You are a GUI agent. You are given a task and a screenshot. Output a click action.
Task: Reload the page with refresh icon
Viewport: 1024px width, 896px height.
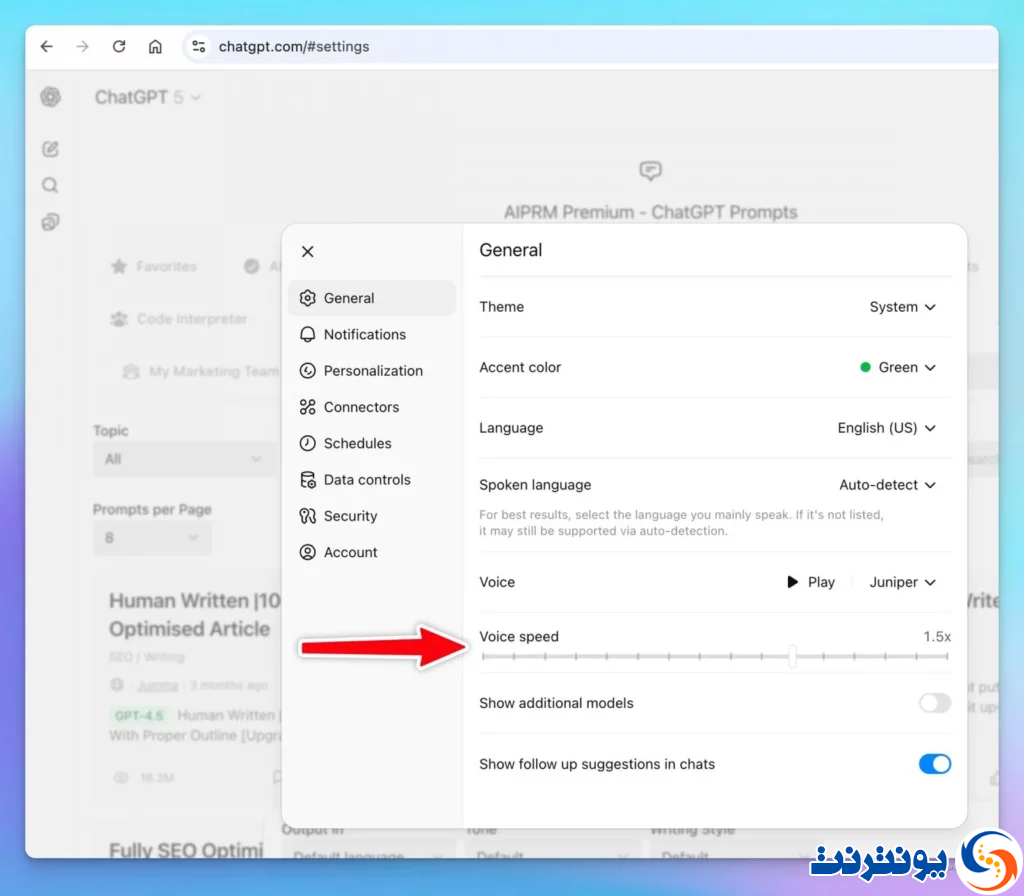pos(119,46)
